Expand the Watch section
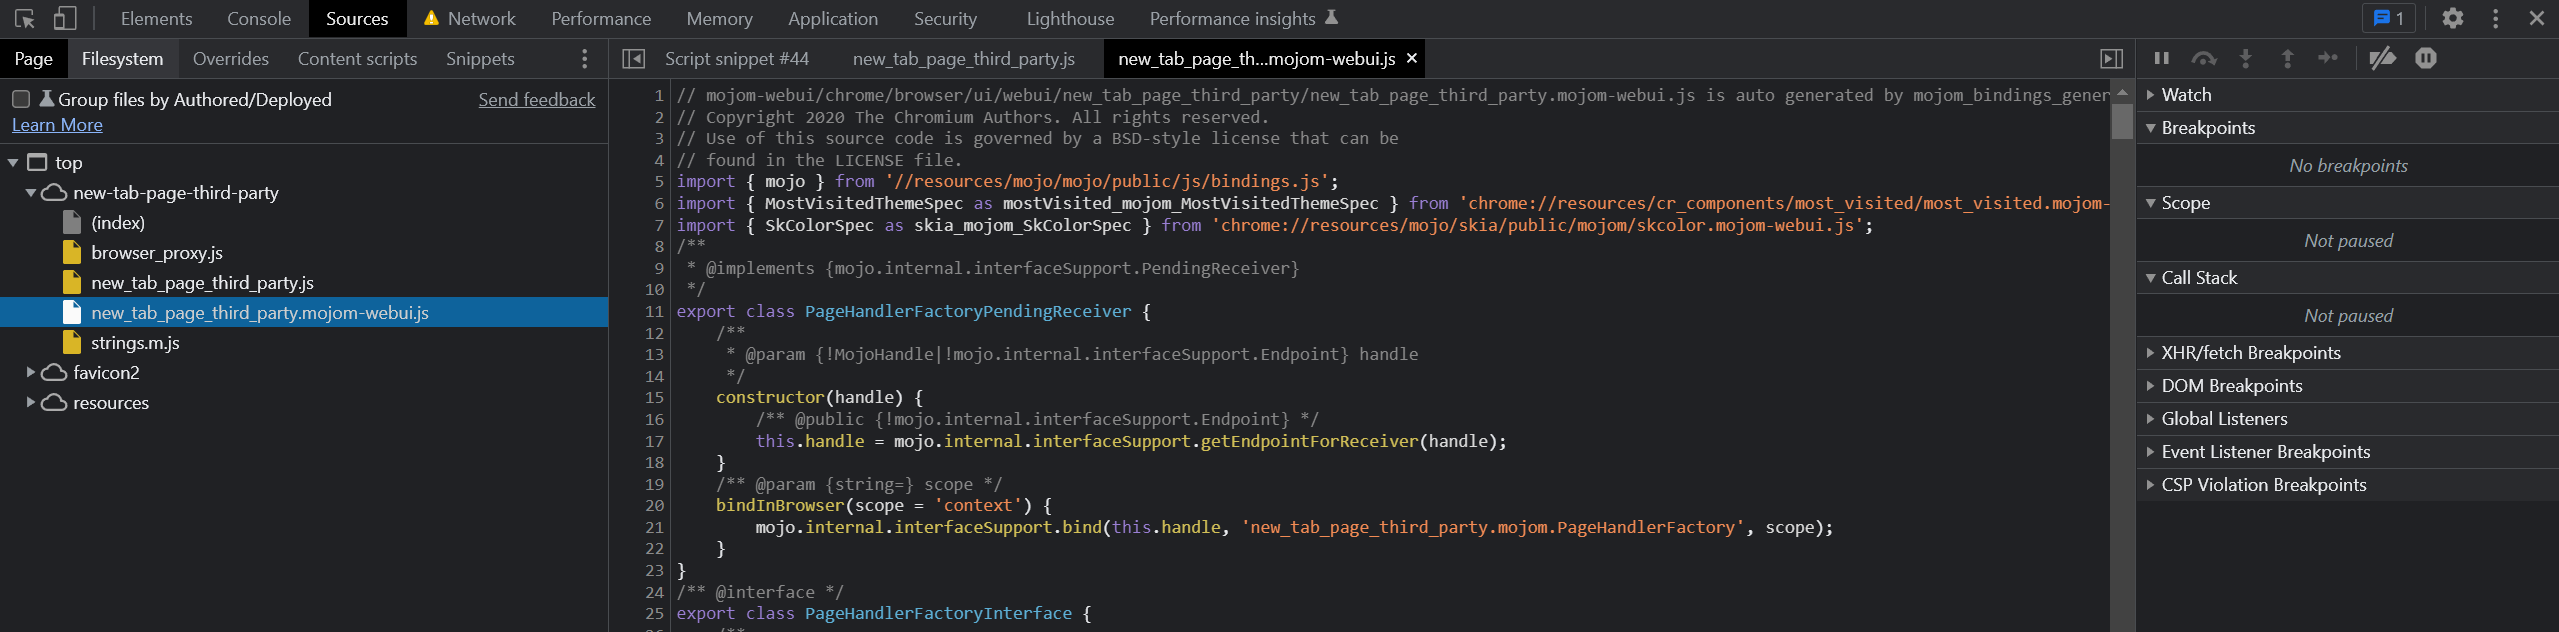 coord(2151,95)
